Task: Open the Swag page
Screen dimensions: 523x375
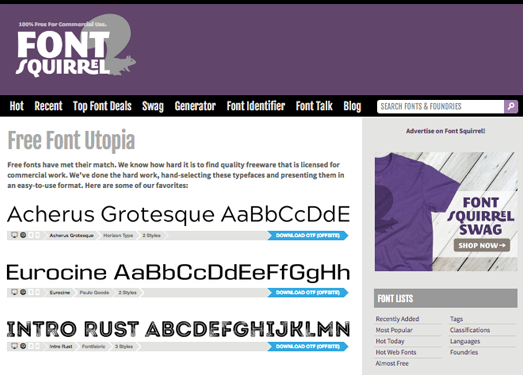Action: pos(153,106)
